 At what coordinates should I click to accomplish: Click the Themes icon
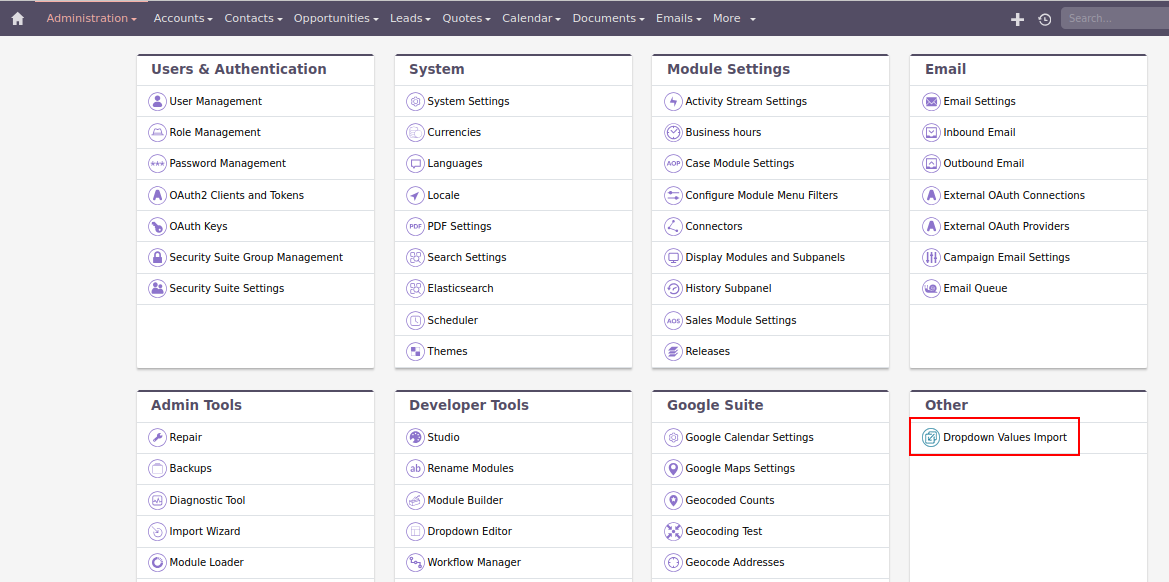click(415, 351)
